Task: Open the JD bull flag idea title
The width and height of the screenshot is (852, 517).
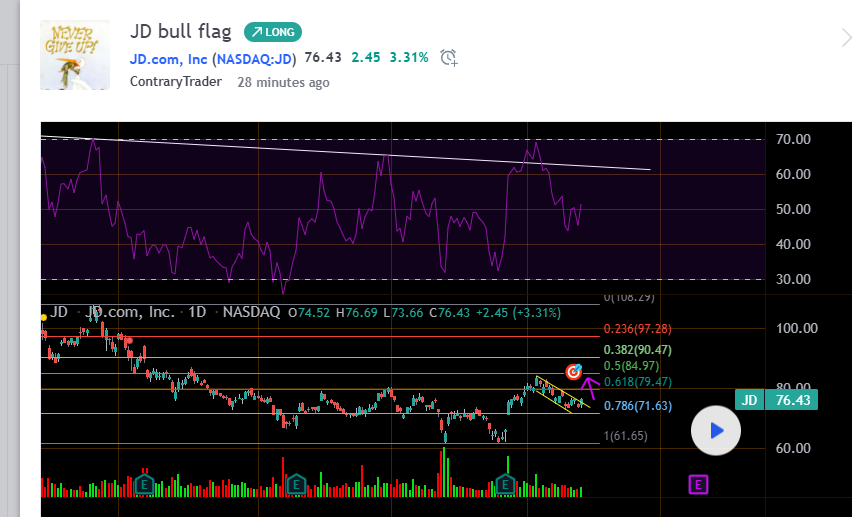Action: click(180, 32)
